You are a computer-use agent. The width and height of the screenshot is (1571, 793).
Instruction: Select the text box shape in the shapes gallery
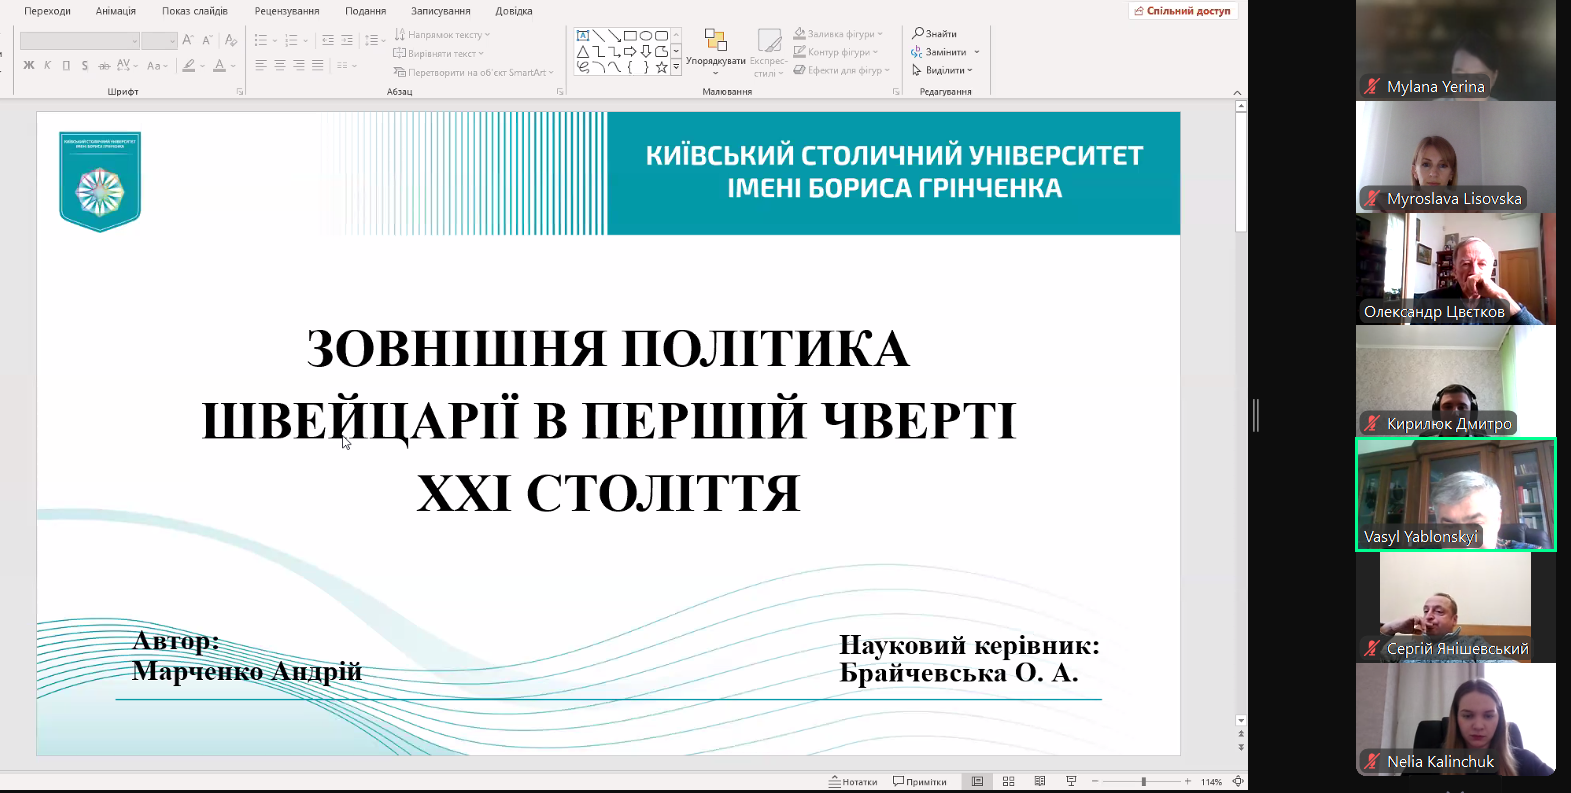click(583, 36)
